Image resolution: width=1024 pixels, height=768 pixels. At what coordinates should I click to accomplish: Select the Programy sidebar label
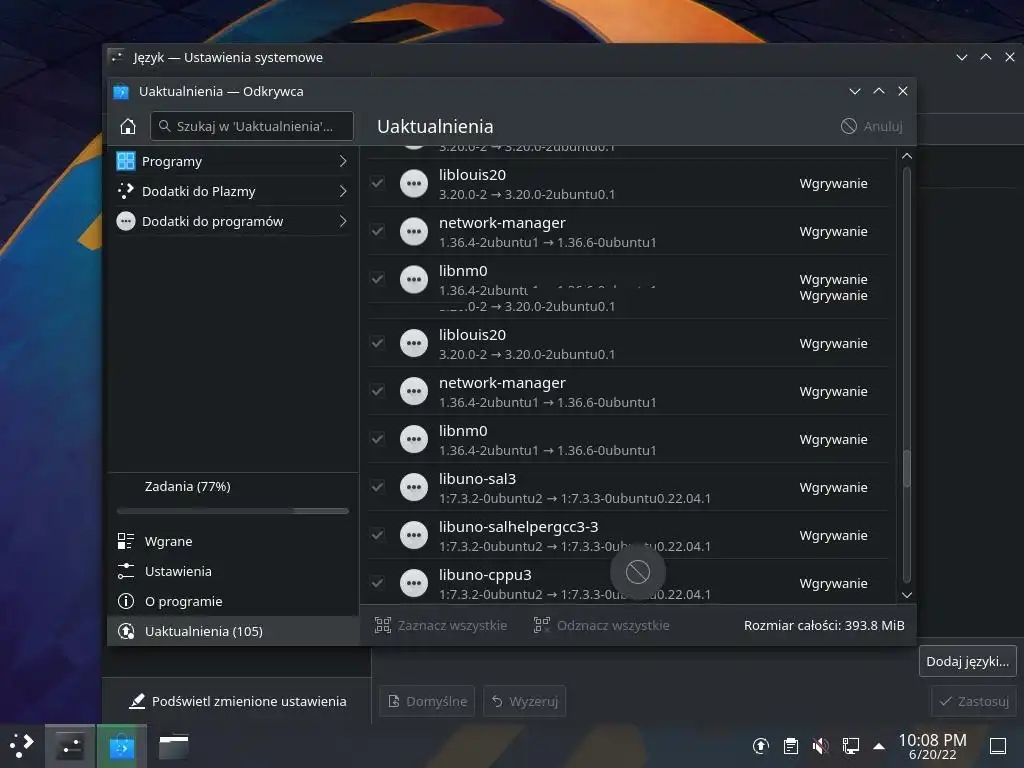172,161
